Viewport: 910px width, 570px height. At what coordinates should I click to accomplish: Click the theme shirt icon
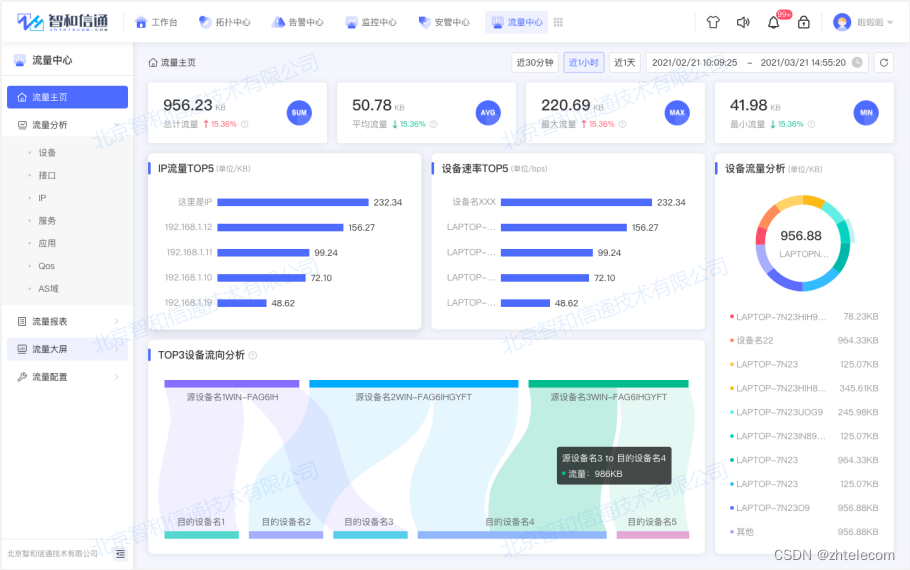[x=713, y=22]
